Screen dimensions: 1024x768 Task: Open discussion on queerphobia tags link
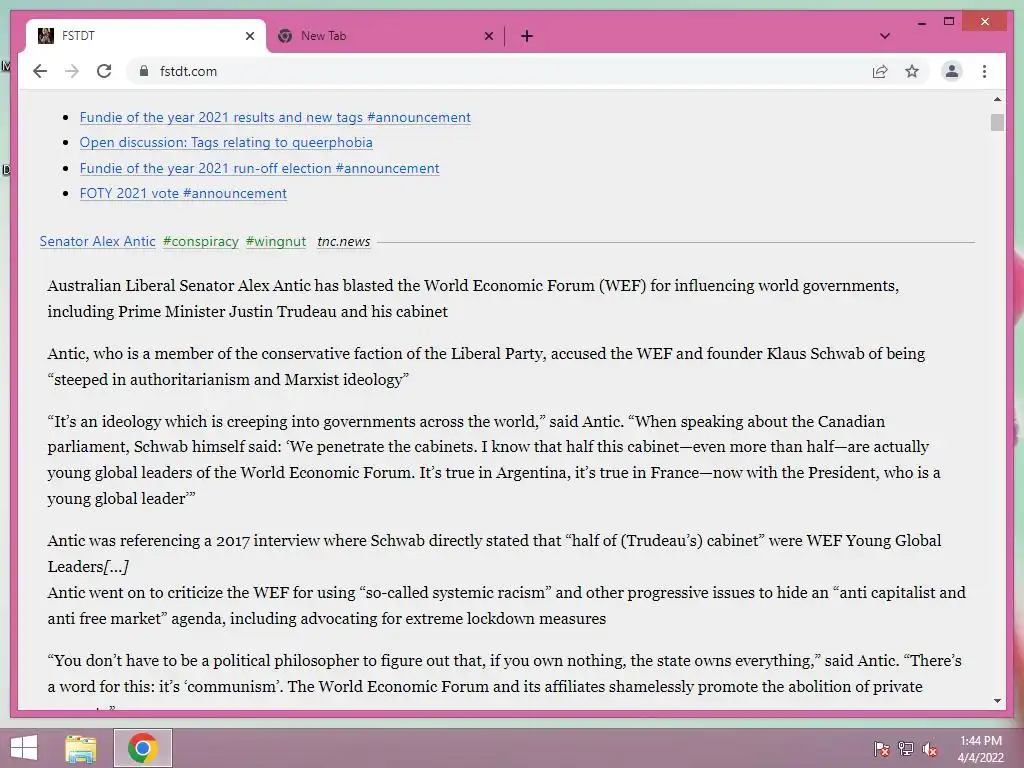226,142
